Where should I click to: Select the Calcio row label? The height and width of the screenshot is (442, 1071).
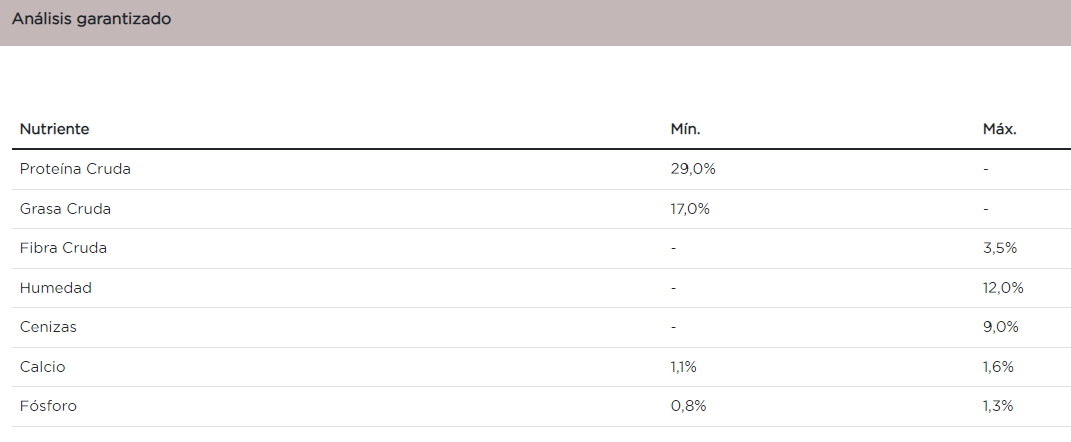pos(43,367)
